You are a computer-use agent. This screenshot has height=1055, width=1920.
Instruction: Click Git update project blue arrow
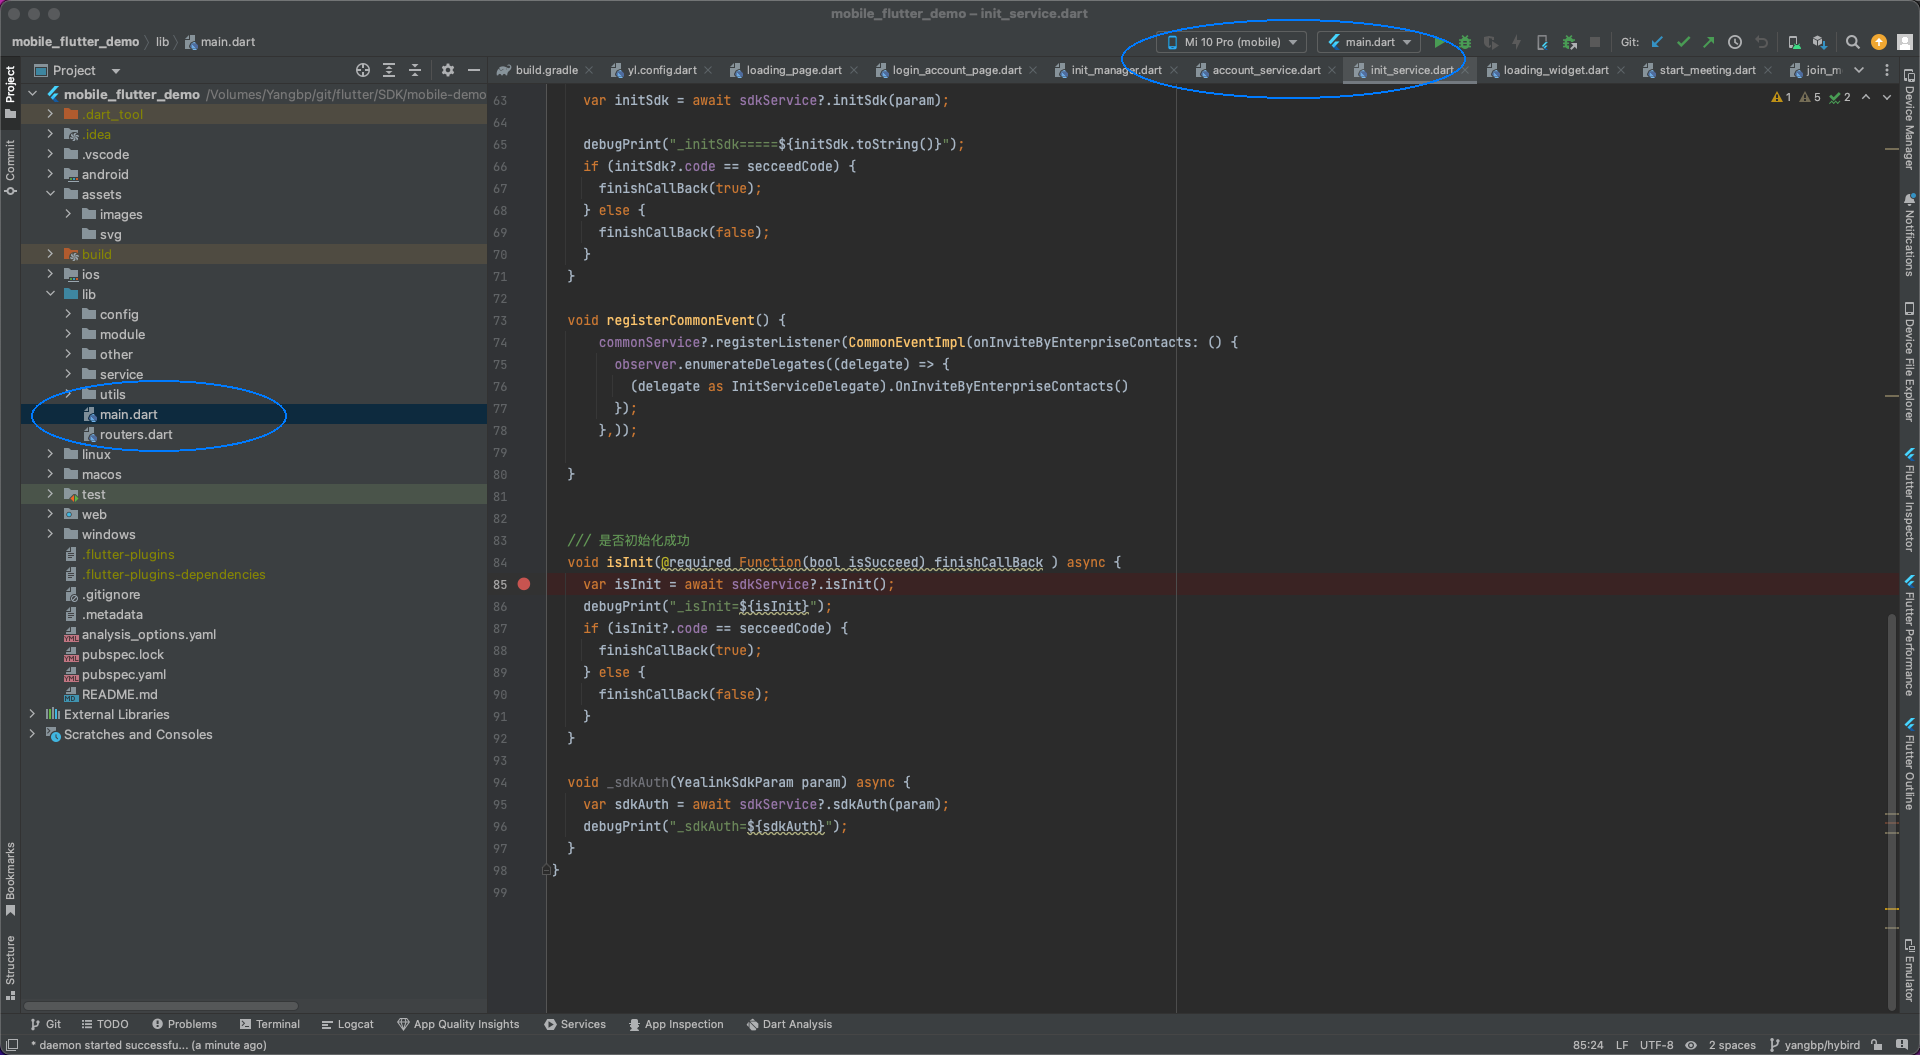coord(1657,42)
